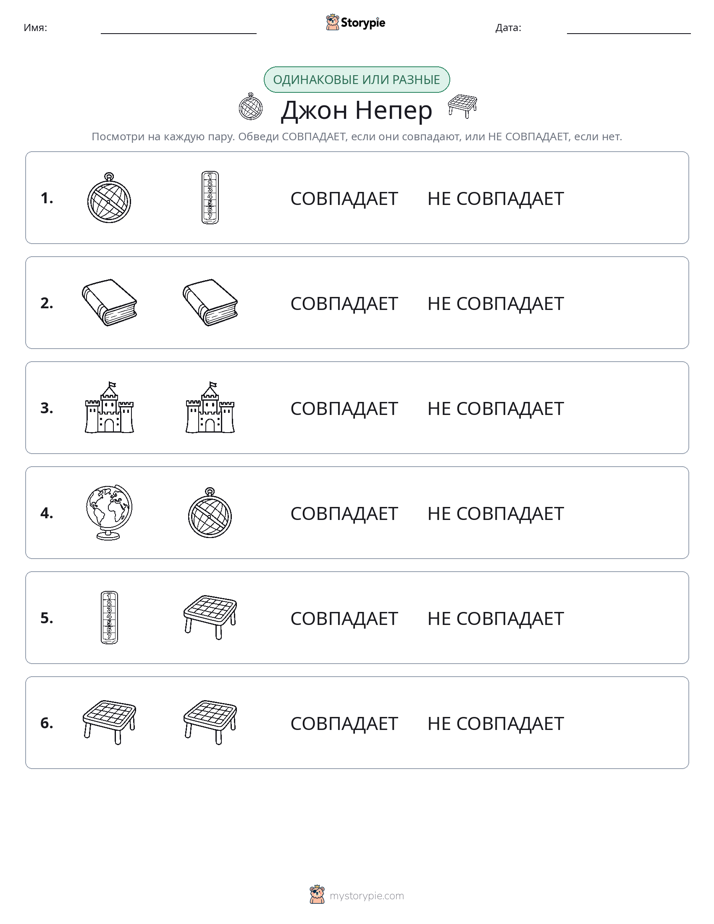Select СОВПАДАЕТ in row 6
Viewport: 714px width, 924px height.
[344, 723]
